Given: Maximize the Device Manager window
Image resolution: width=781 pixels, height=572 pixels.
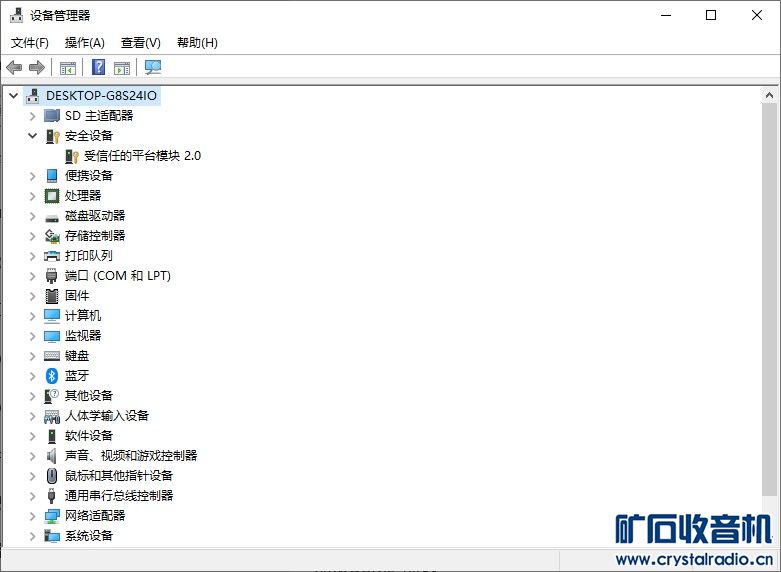Looking at the screenshot, I should (711, 15).
